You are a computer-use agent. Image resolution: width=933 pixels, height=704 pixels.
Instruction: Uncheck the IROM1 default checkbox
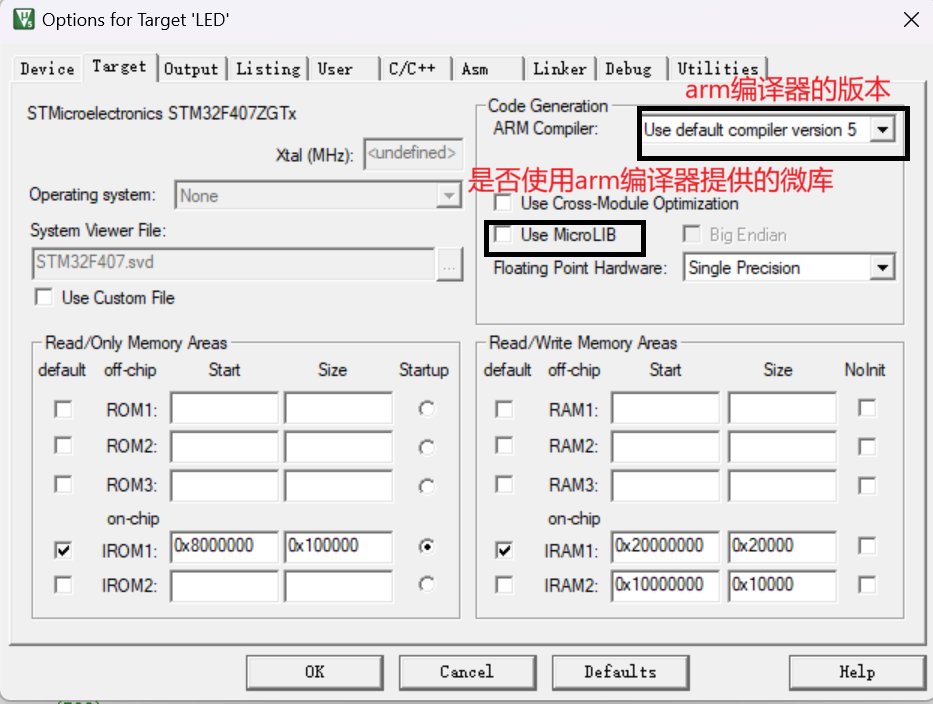[x=63, y=549]
